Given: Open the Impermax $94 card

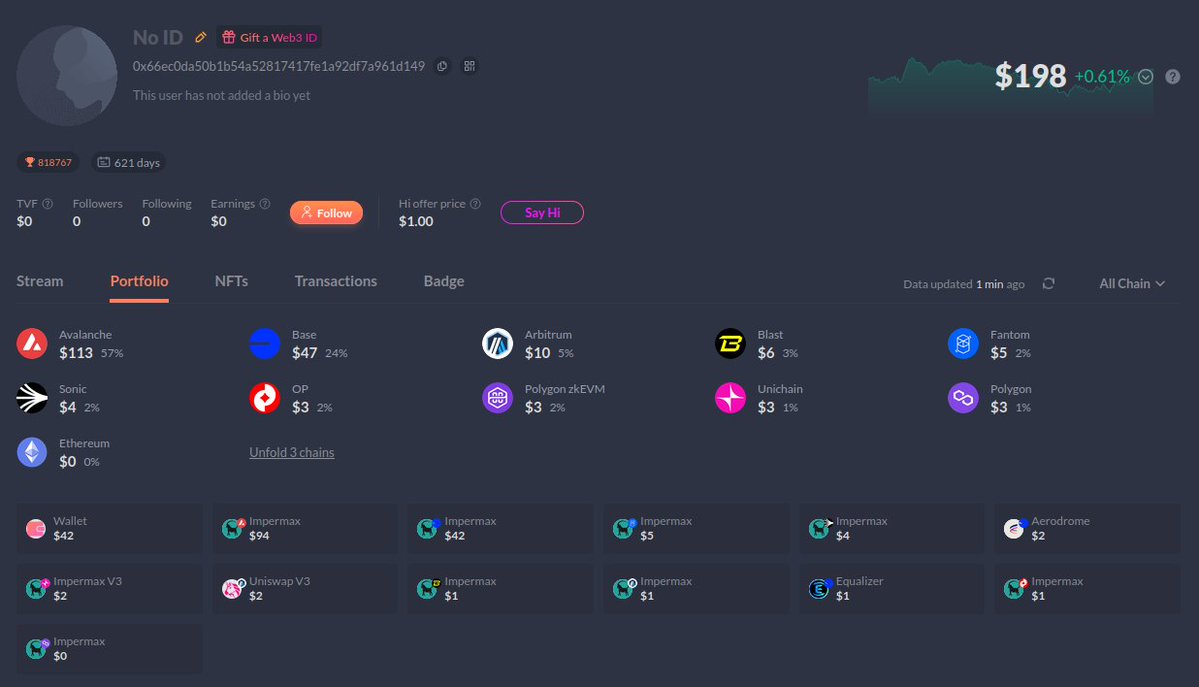Looking at the screenshot, I should click(x=306, y=529).
